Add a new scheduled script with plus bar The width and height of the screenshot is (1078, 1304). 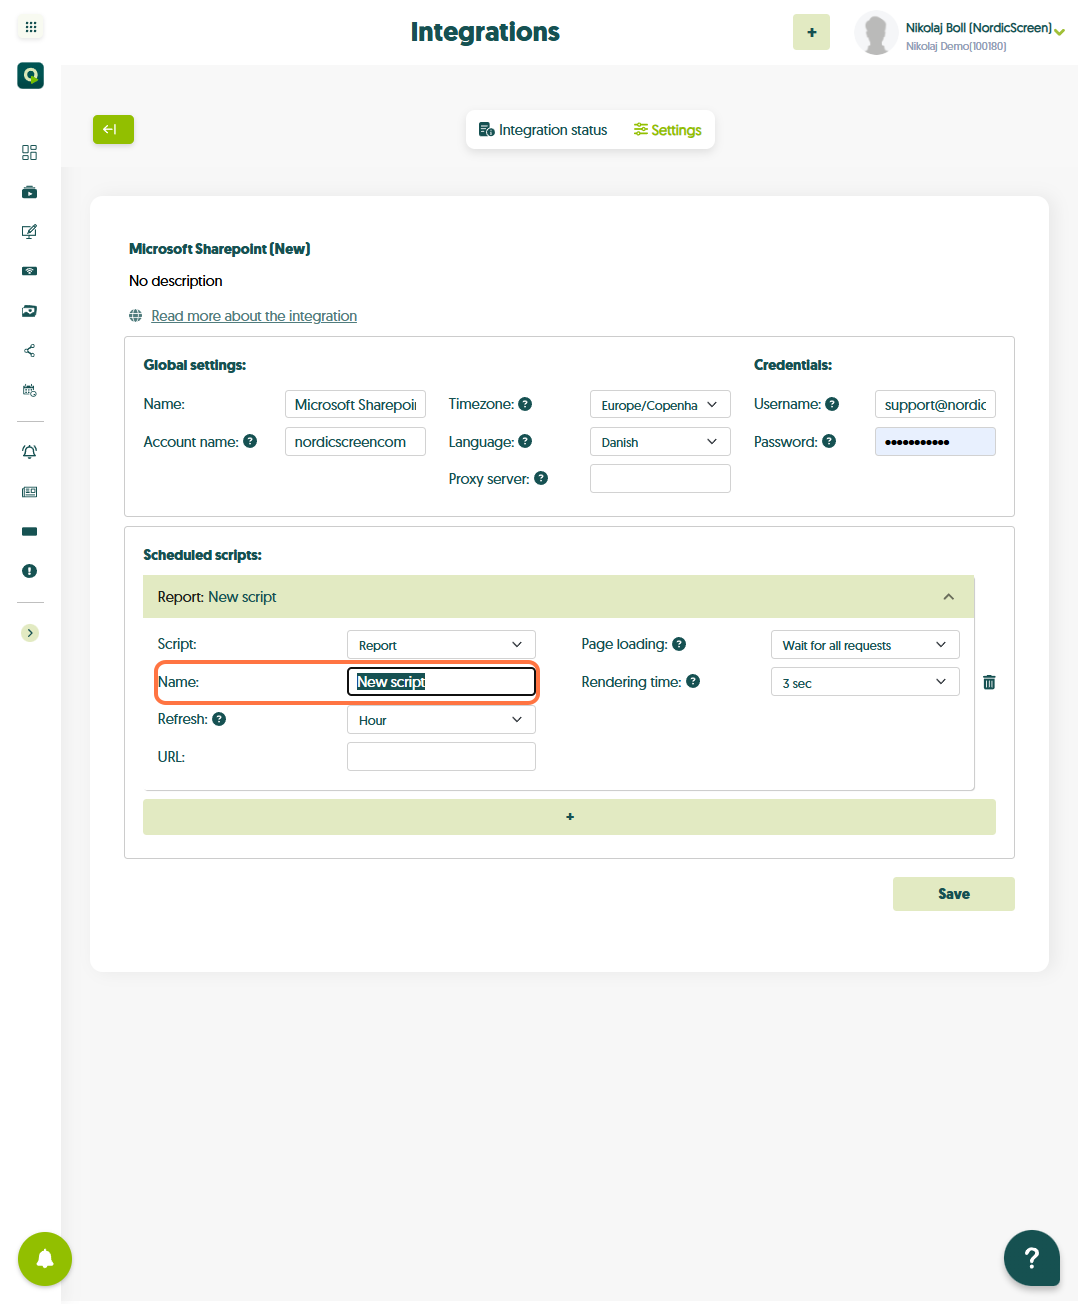pos(569,817)
